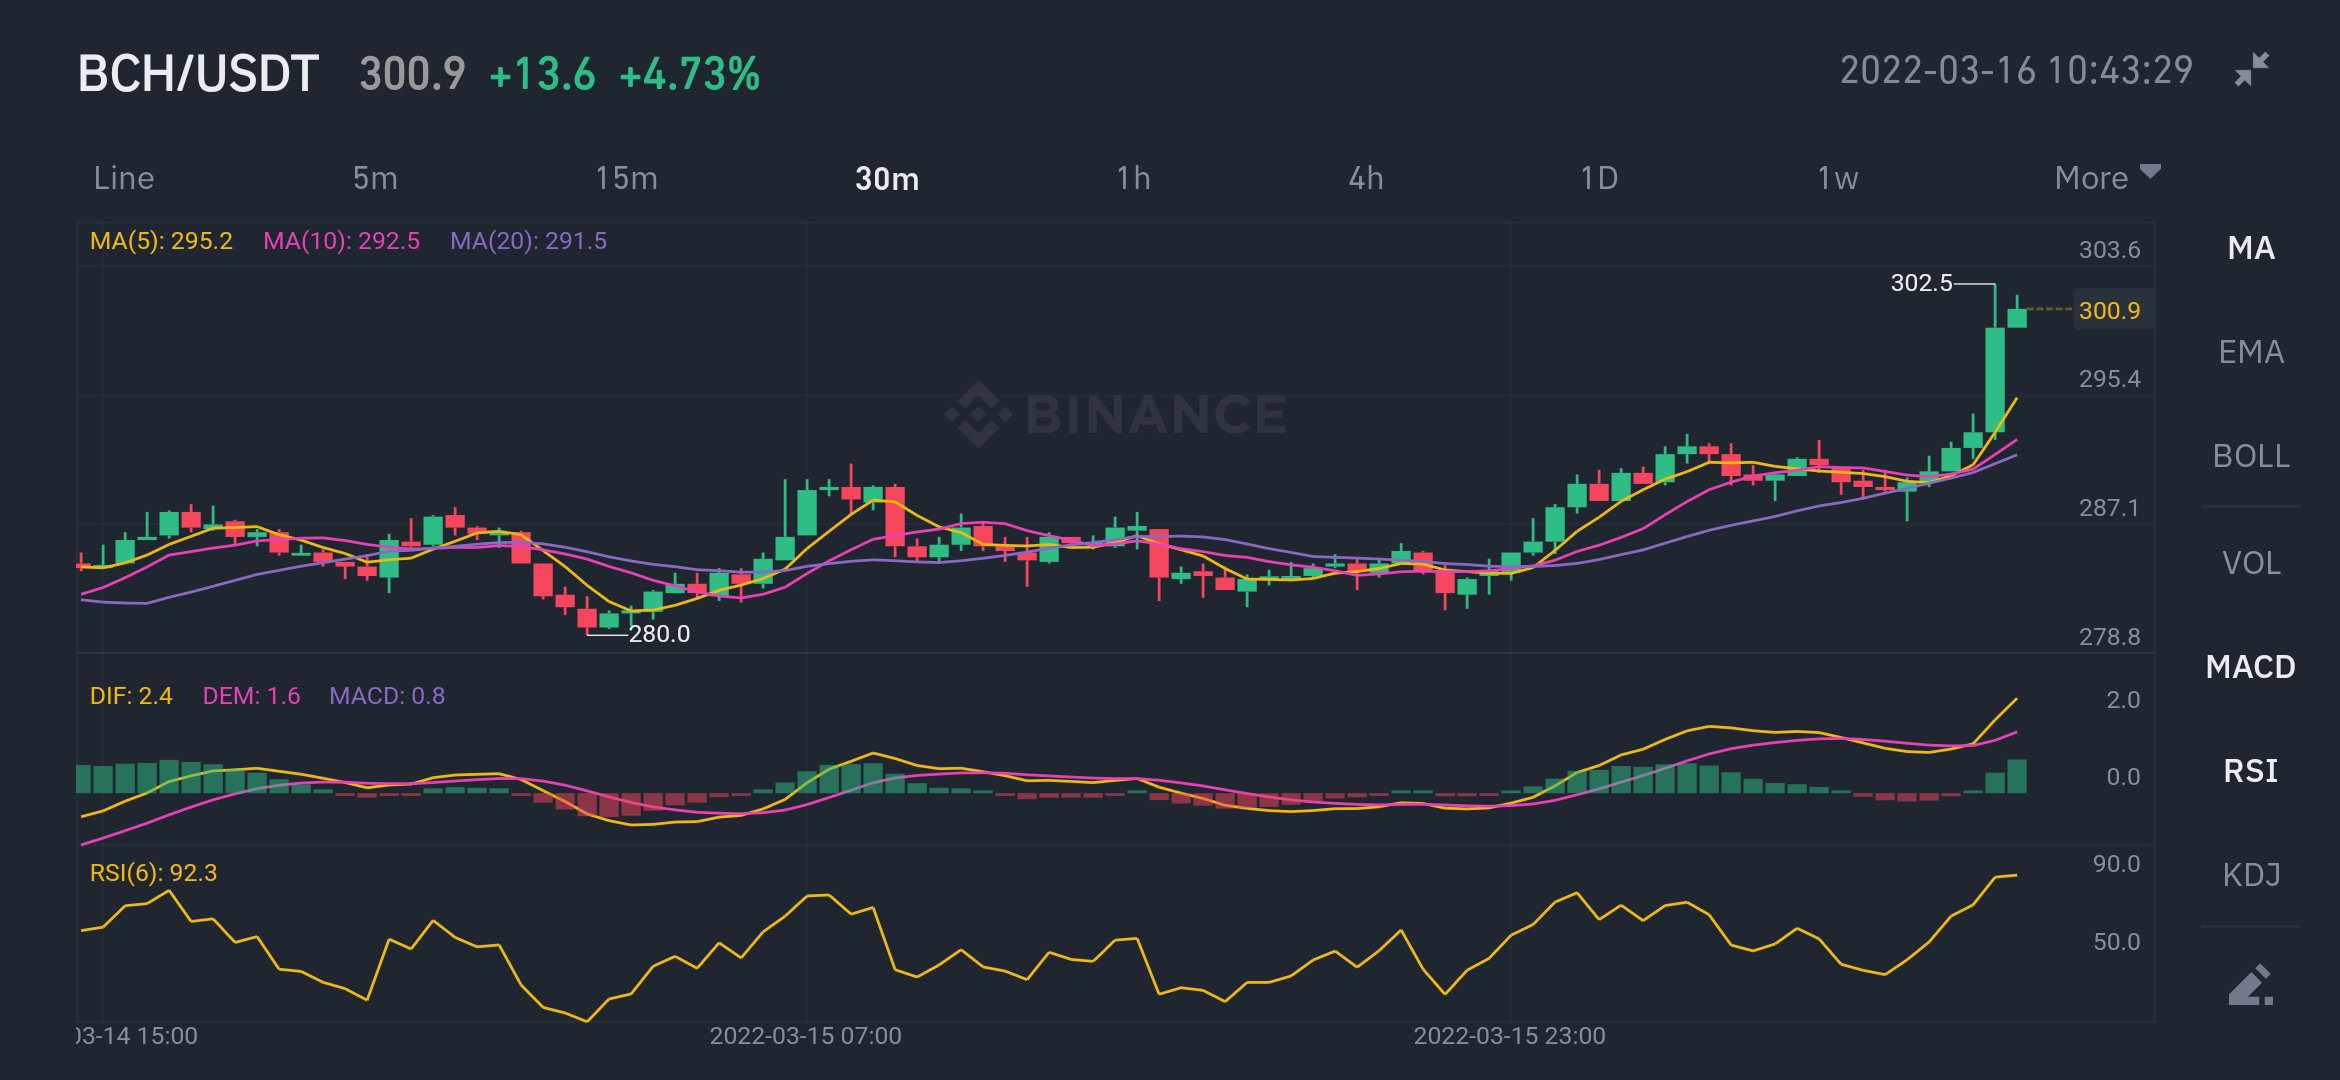Select the 302.5 high price marker
The width and height of the screenshot is (2340, 1080).
tap(1921, 283)
